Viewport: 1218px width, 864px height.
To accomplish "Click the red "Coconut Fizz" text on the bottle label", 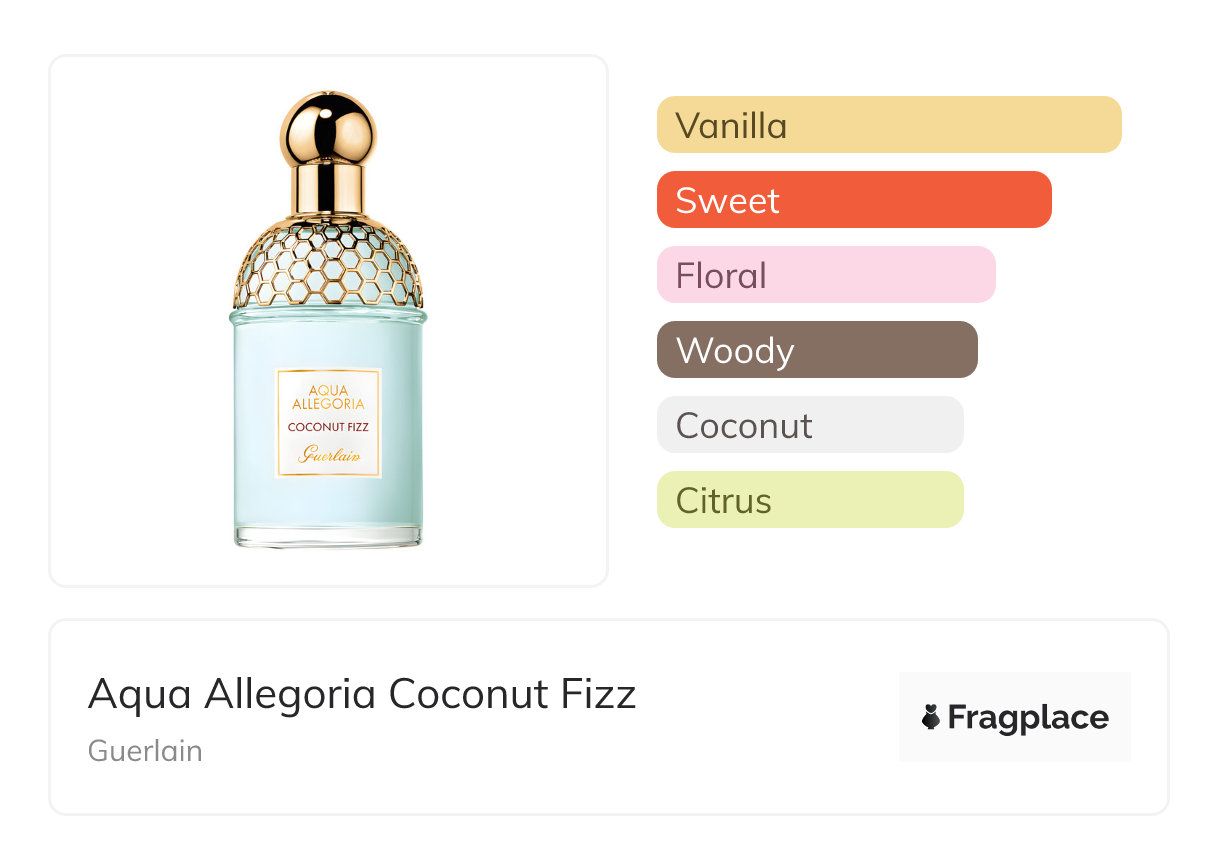I will pyautogui.click(x=328, y=428).
